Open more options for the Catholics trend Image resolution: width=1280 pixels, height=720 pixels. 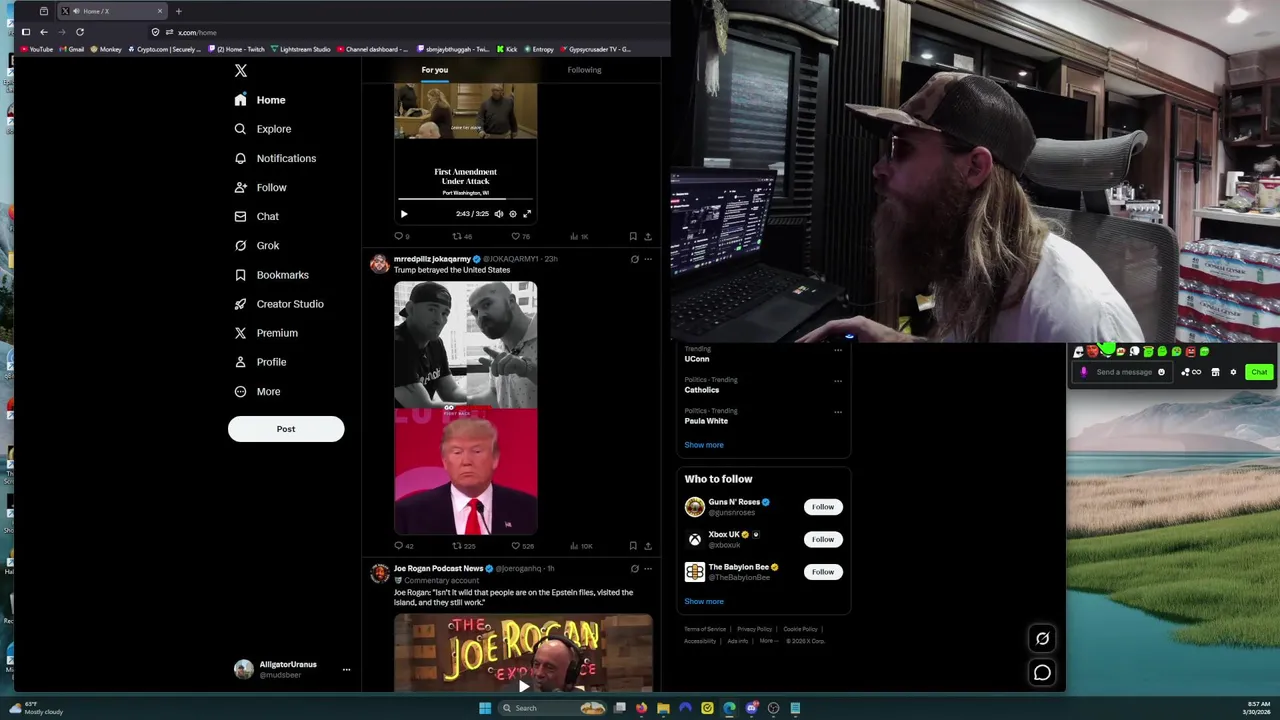tap(838, 381)
